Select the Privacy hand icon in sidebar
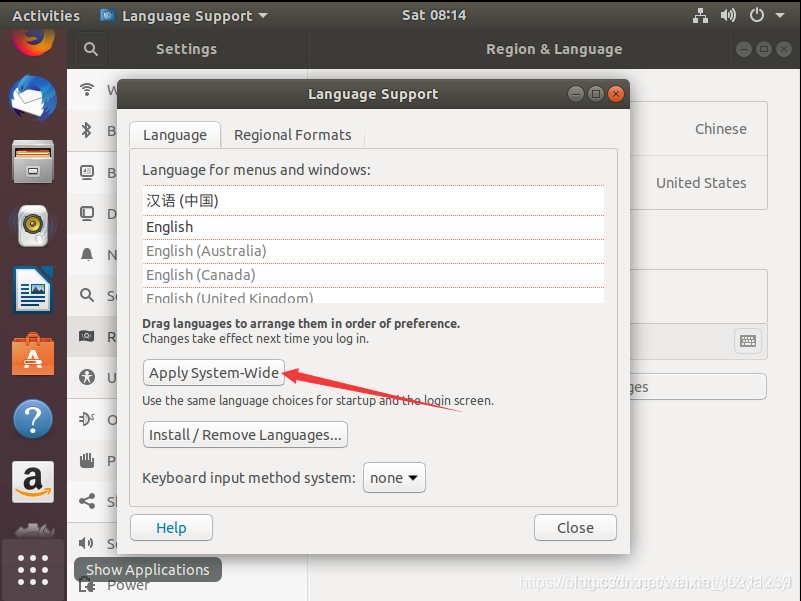 (87, 460)
